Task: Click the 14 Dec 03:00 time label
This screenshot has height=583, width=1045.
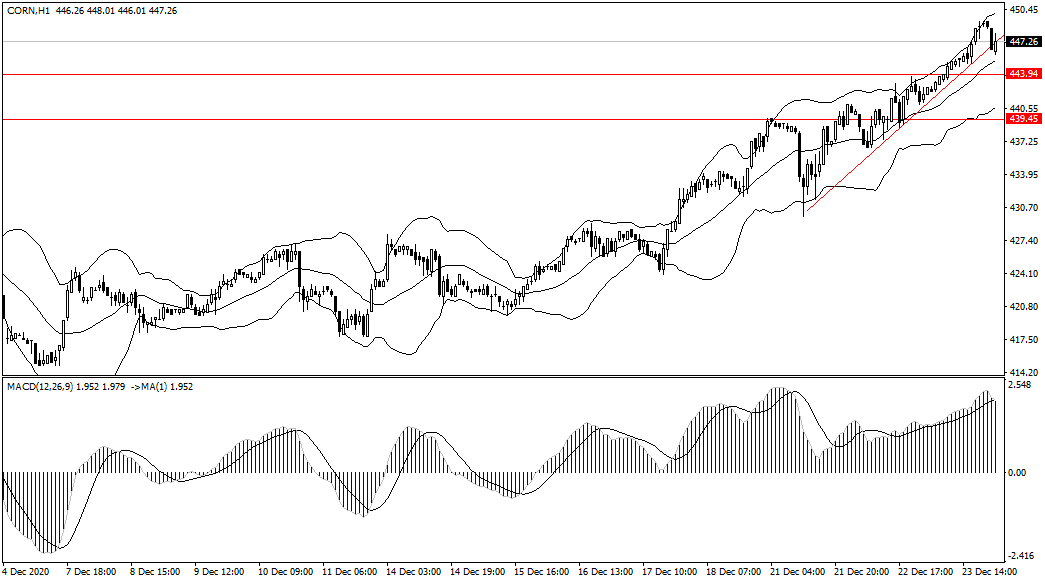Action: [412, 573]
